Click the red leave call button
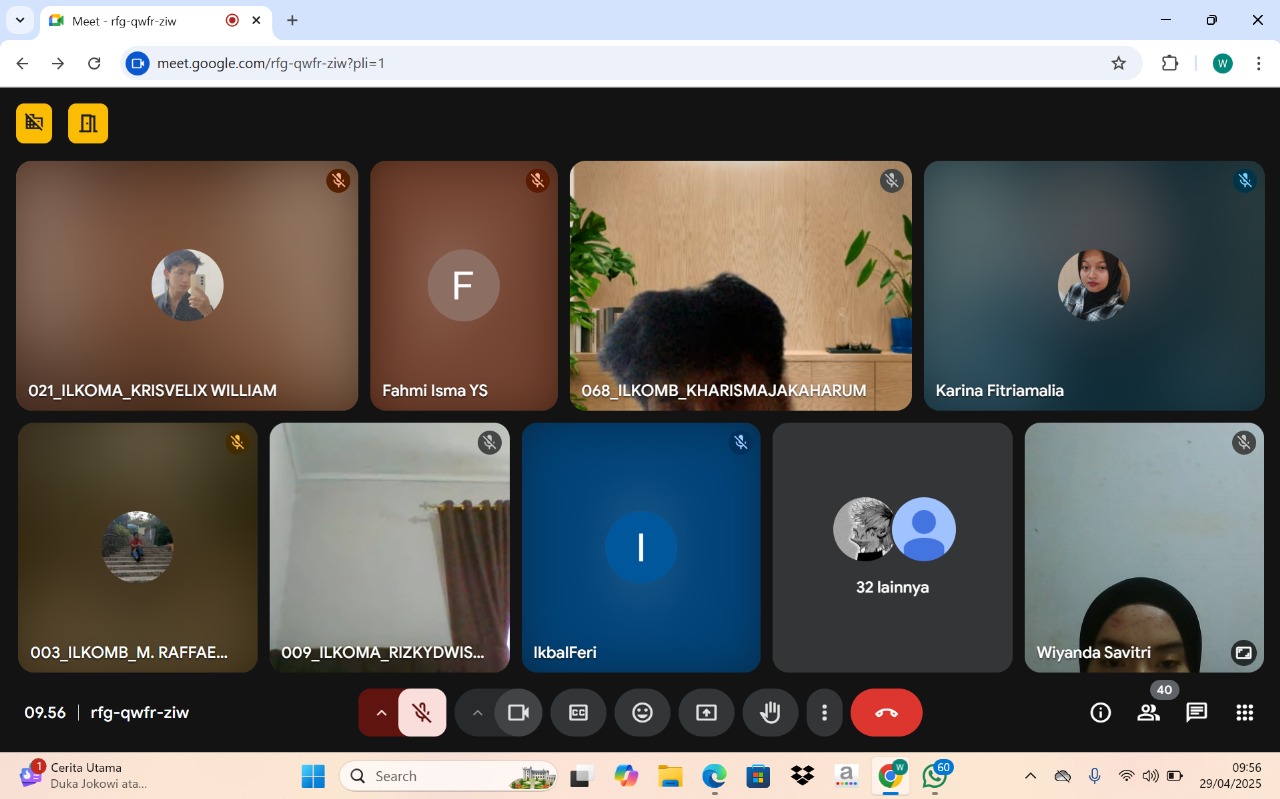 pos(886,713)
